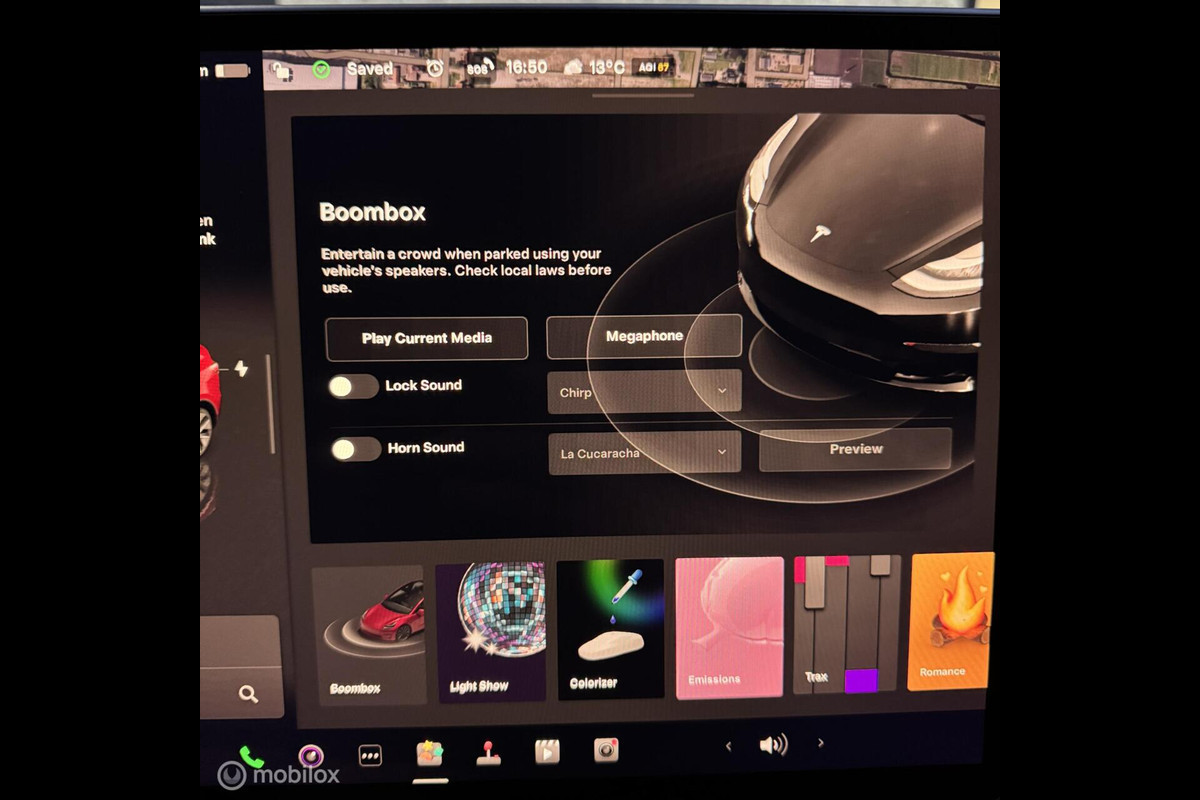The width and height of the screenshot is (1200, 800).
Task: Tap the Saved sentry status text
Action: [x=370, y=69]
